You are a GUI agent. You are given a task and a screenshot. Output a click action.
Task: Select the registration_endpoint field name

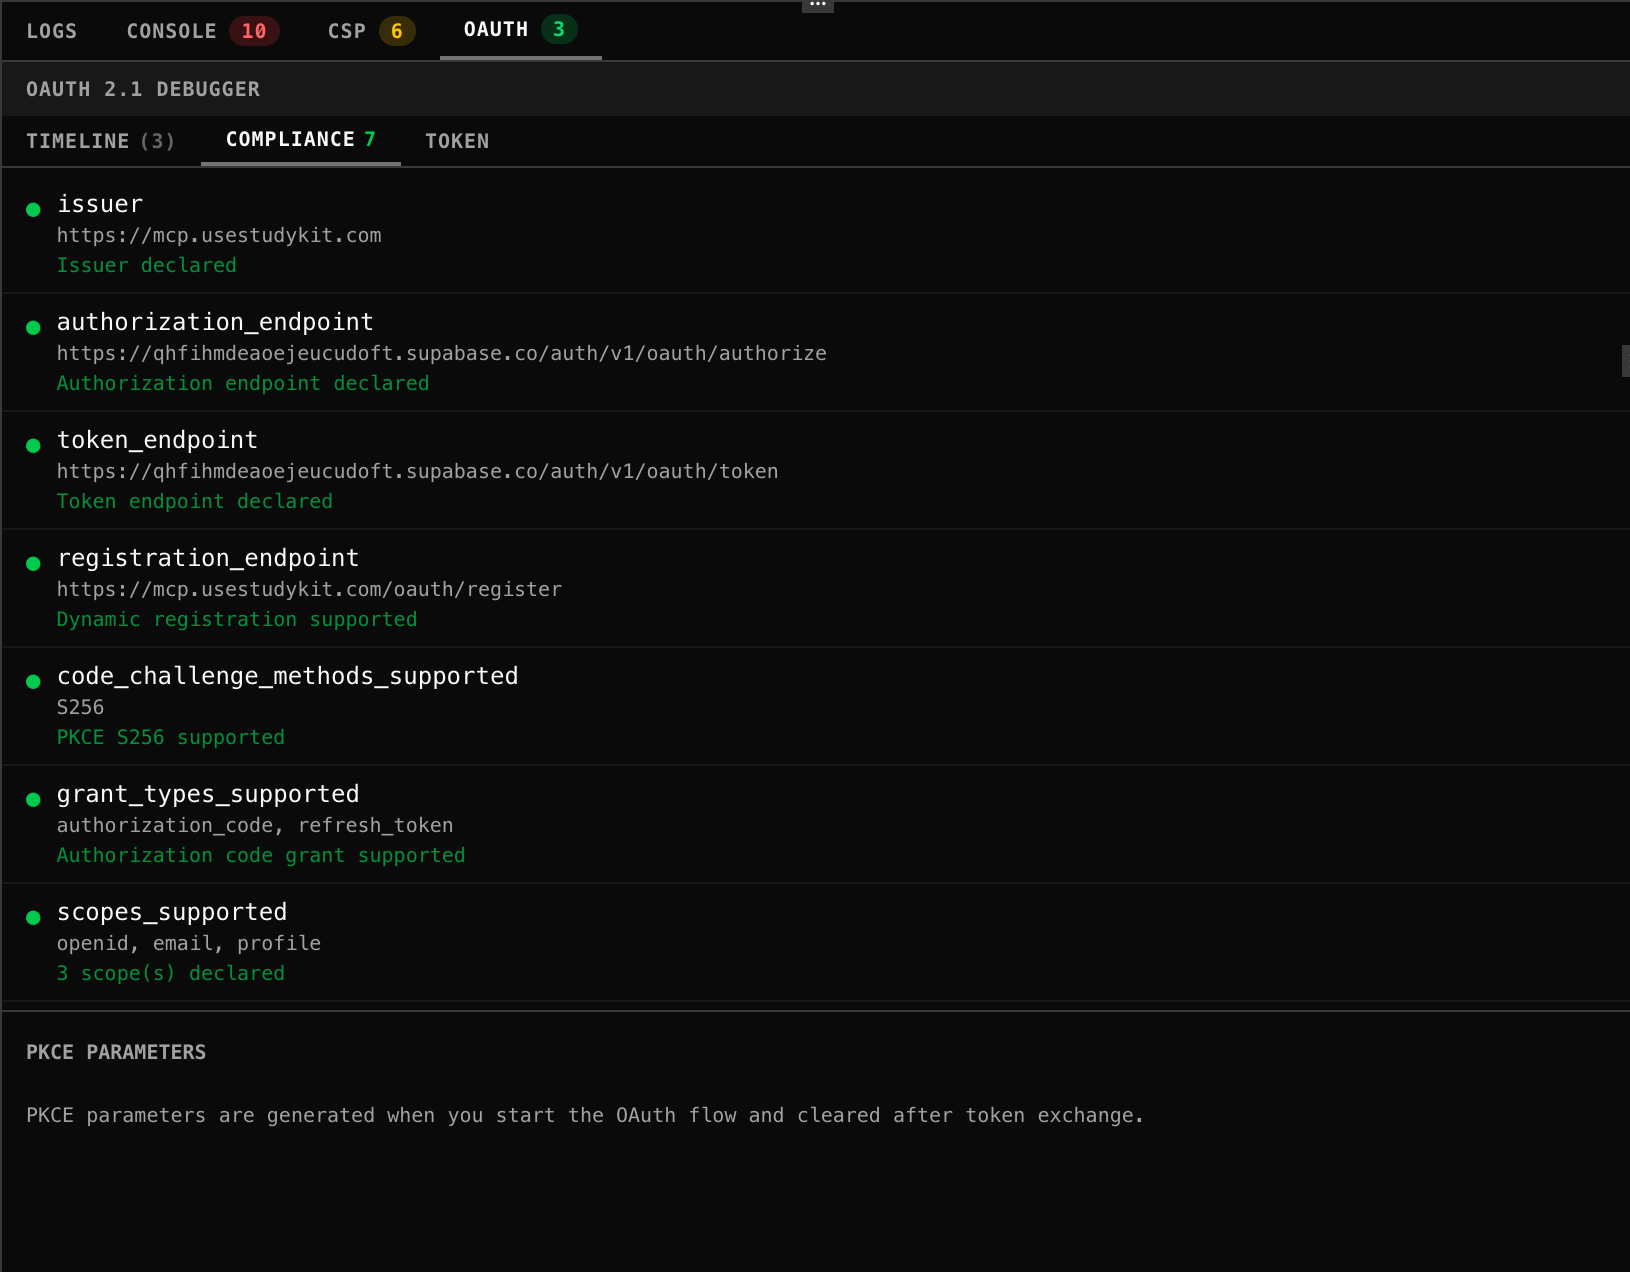pos(208,558)
